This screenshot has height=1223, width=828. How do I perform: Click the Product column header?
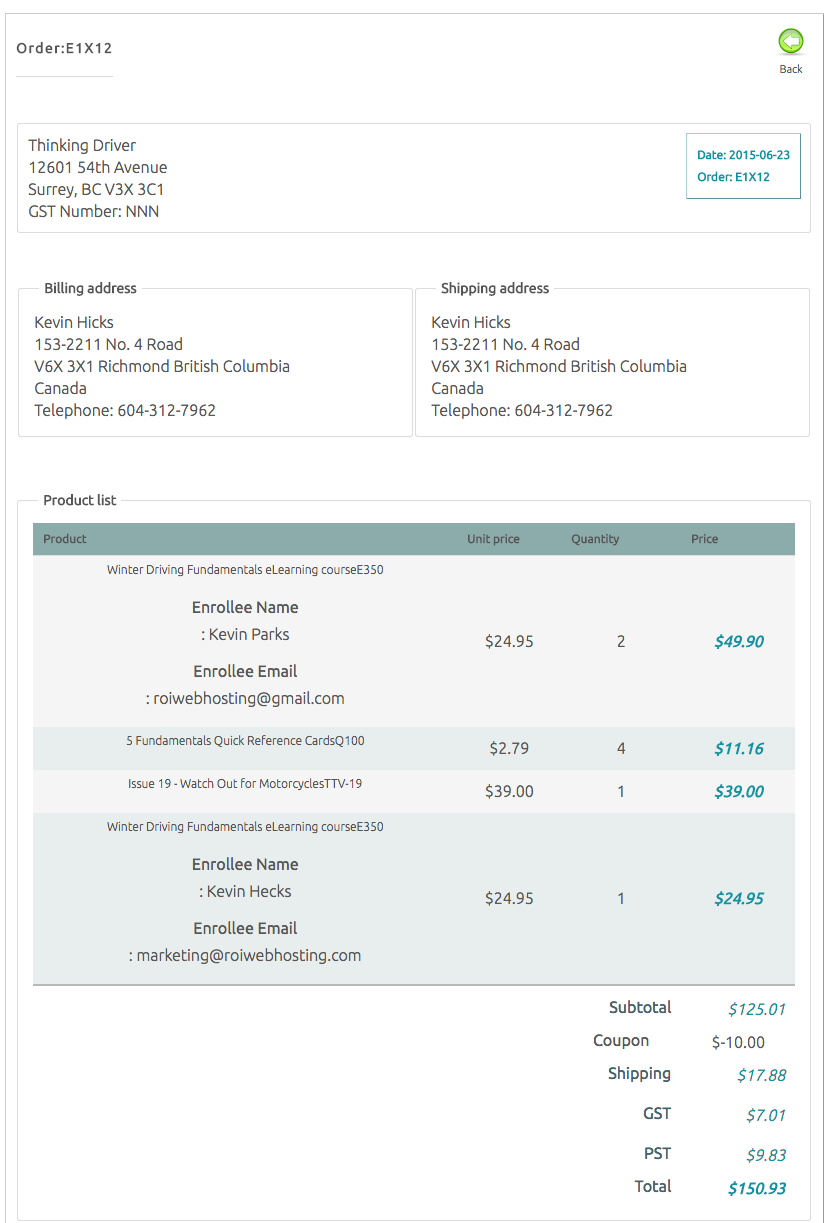point(65,539)
